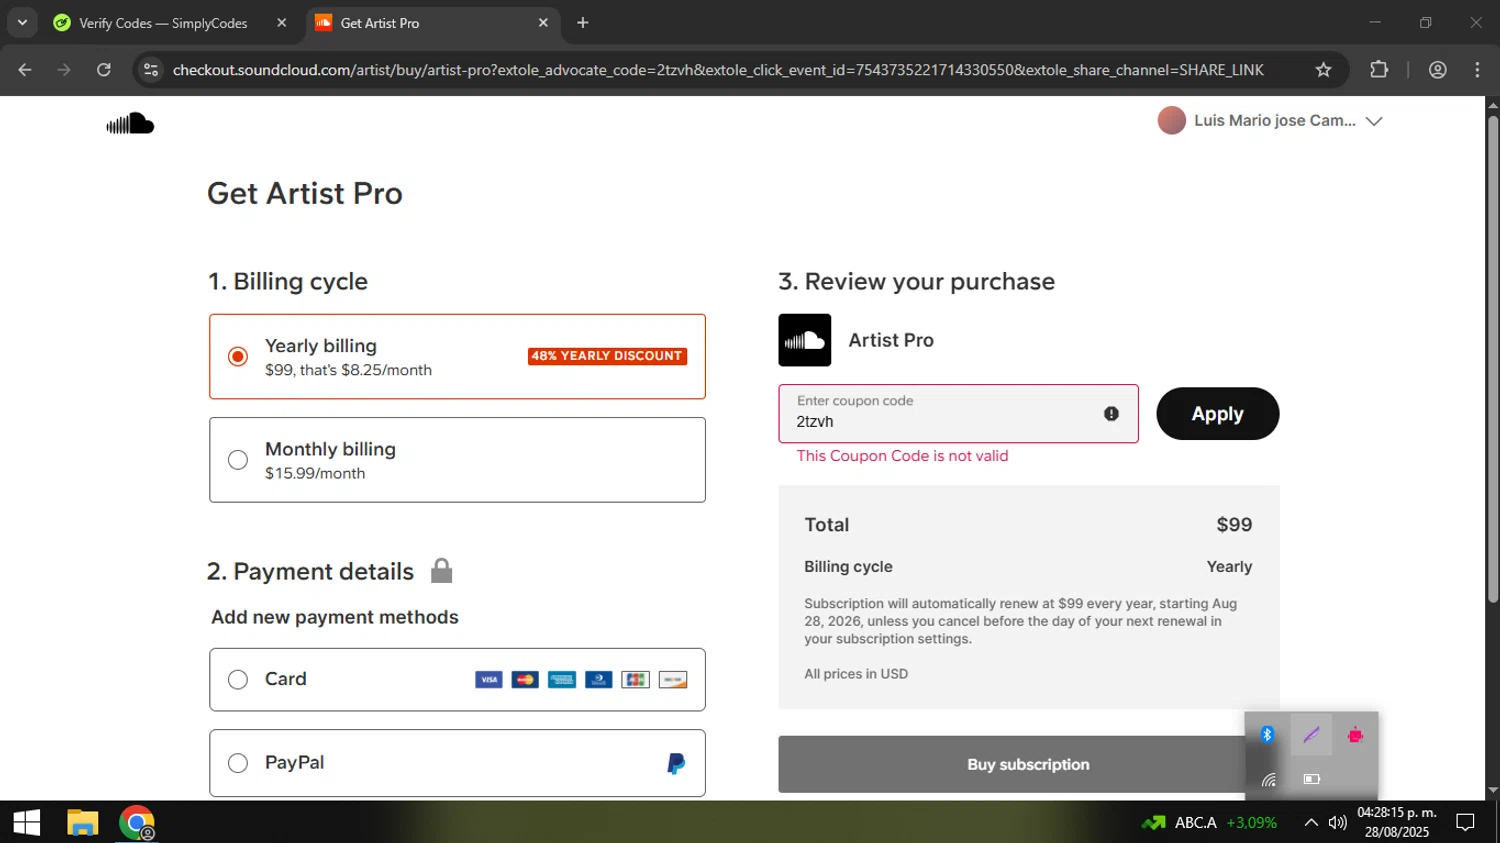Close the Verify Codes tab
The image size is (1500, 843).
click(282, 23)
